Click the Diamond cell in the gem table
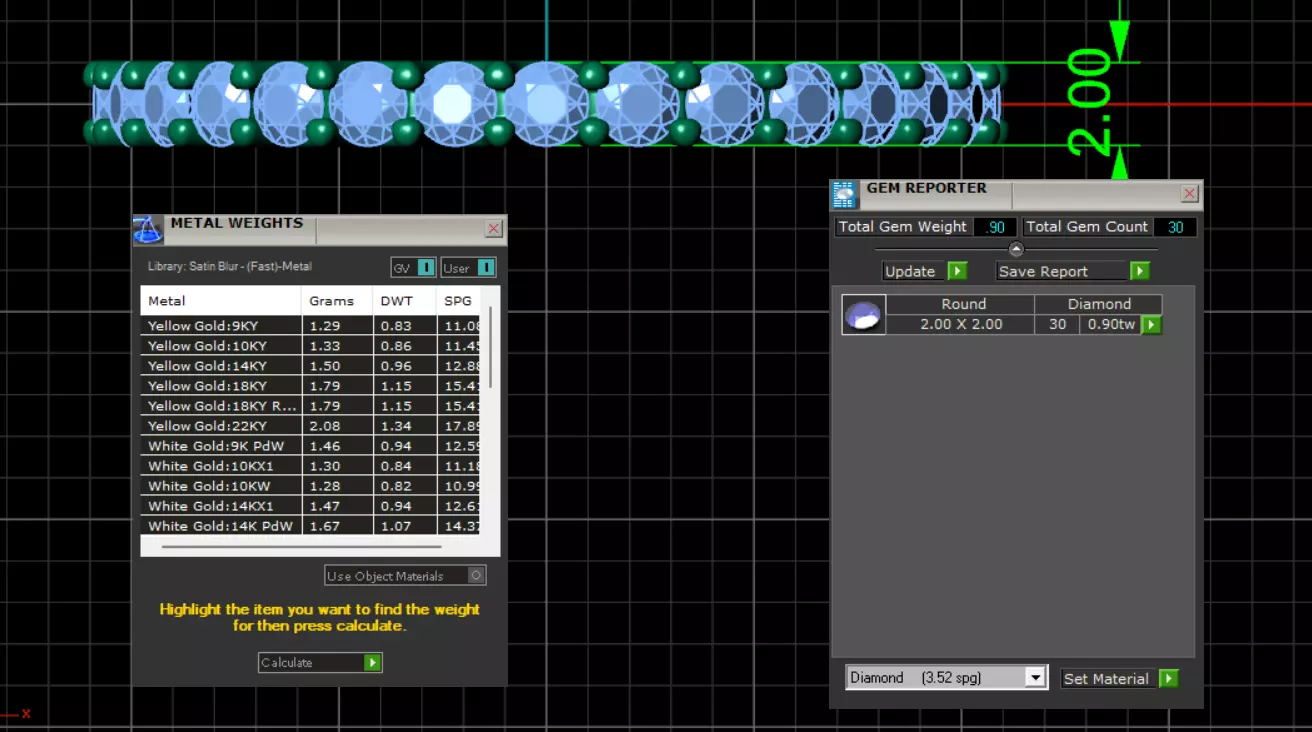The image size is (1312, 732). tap(1098, 304)
